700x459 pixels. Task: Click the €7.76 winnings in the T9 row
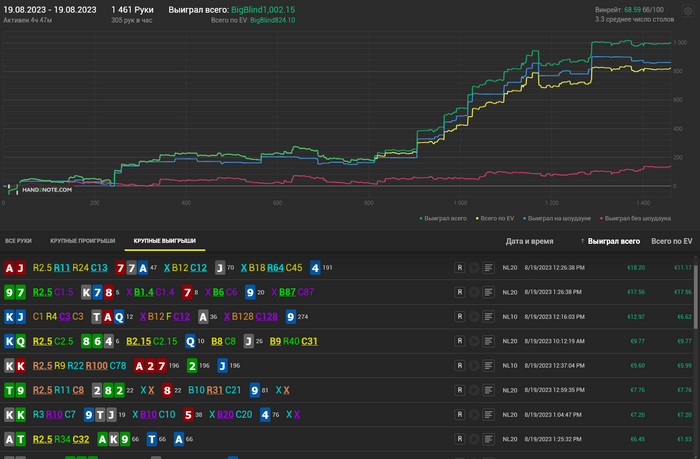click(x=638, y=390)
